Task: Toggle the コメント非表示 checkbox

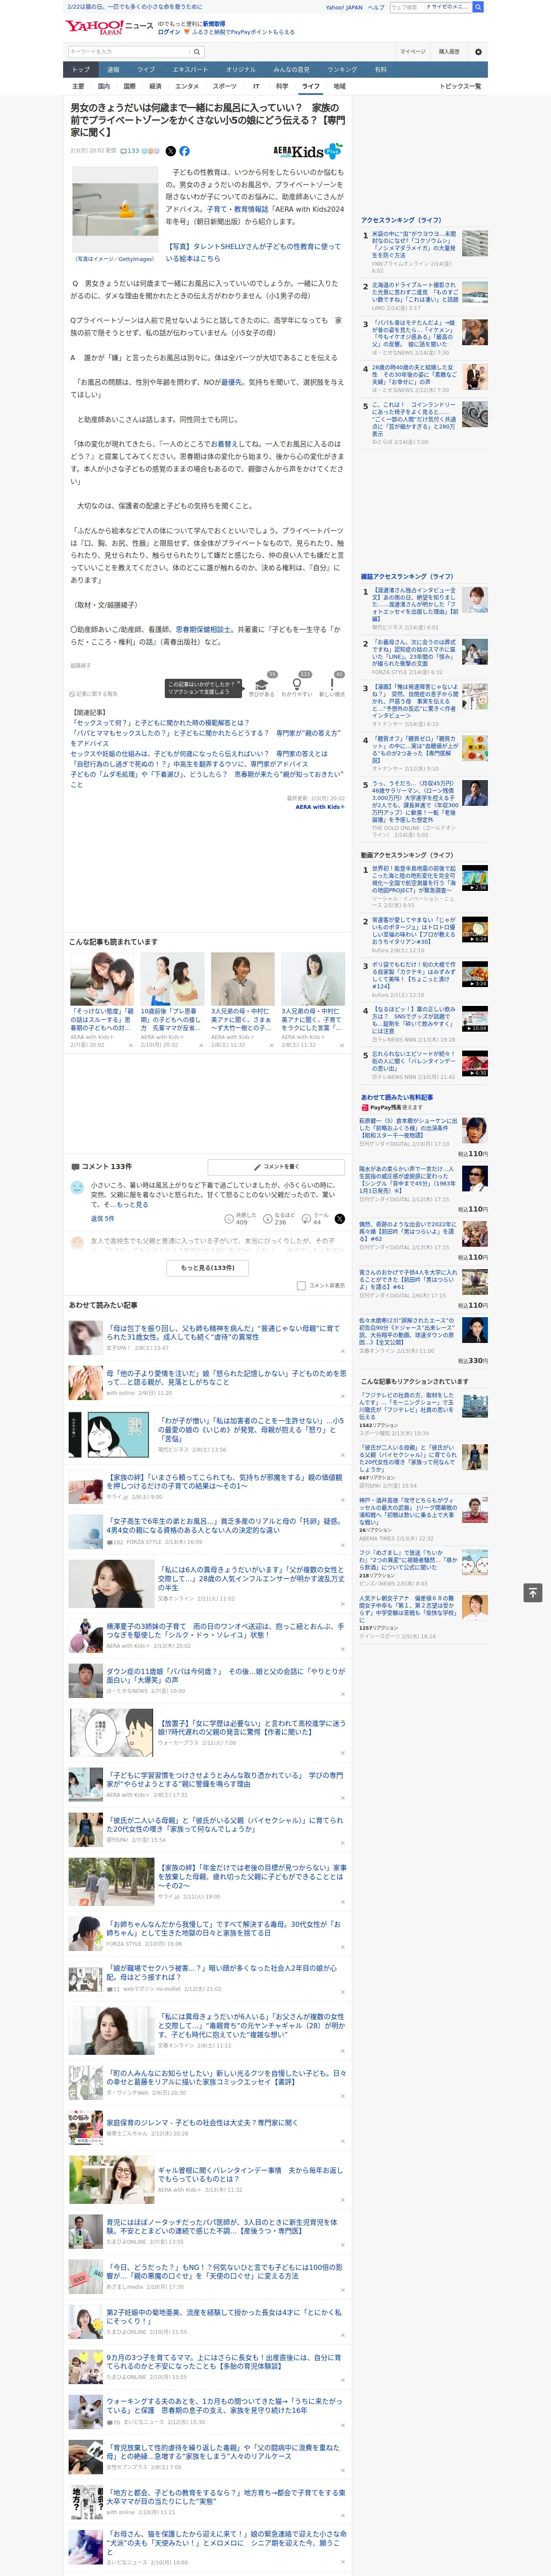Action: tap(301, 1285)
